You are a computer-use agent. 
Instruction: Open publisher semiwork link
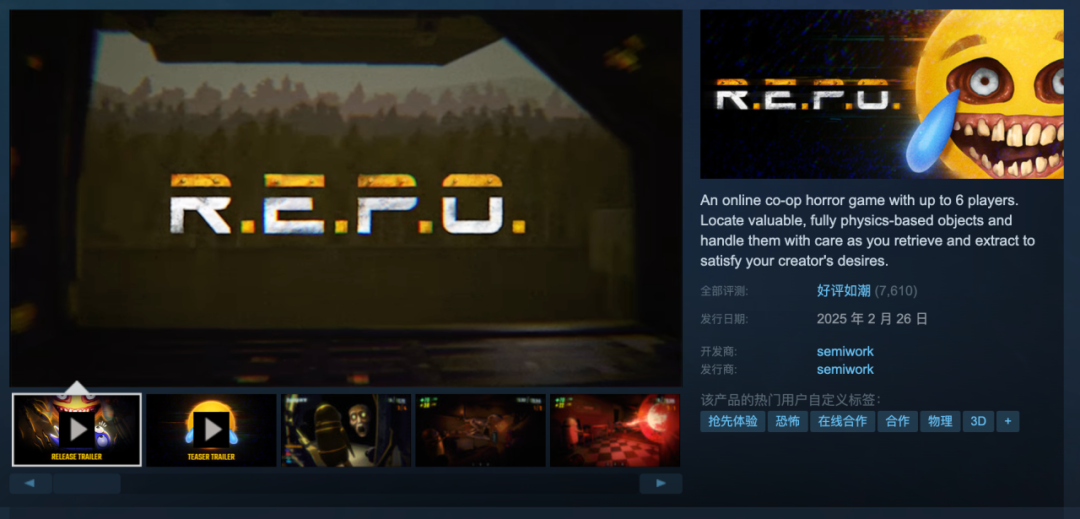click(845, 369)
